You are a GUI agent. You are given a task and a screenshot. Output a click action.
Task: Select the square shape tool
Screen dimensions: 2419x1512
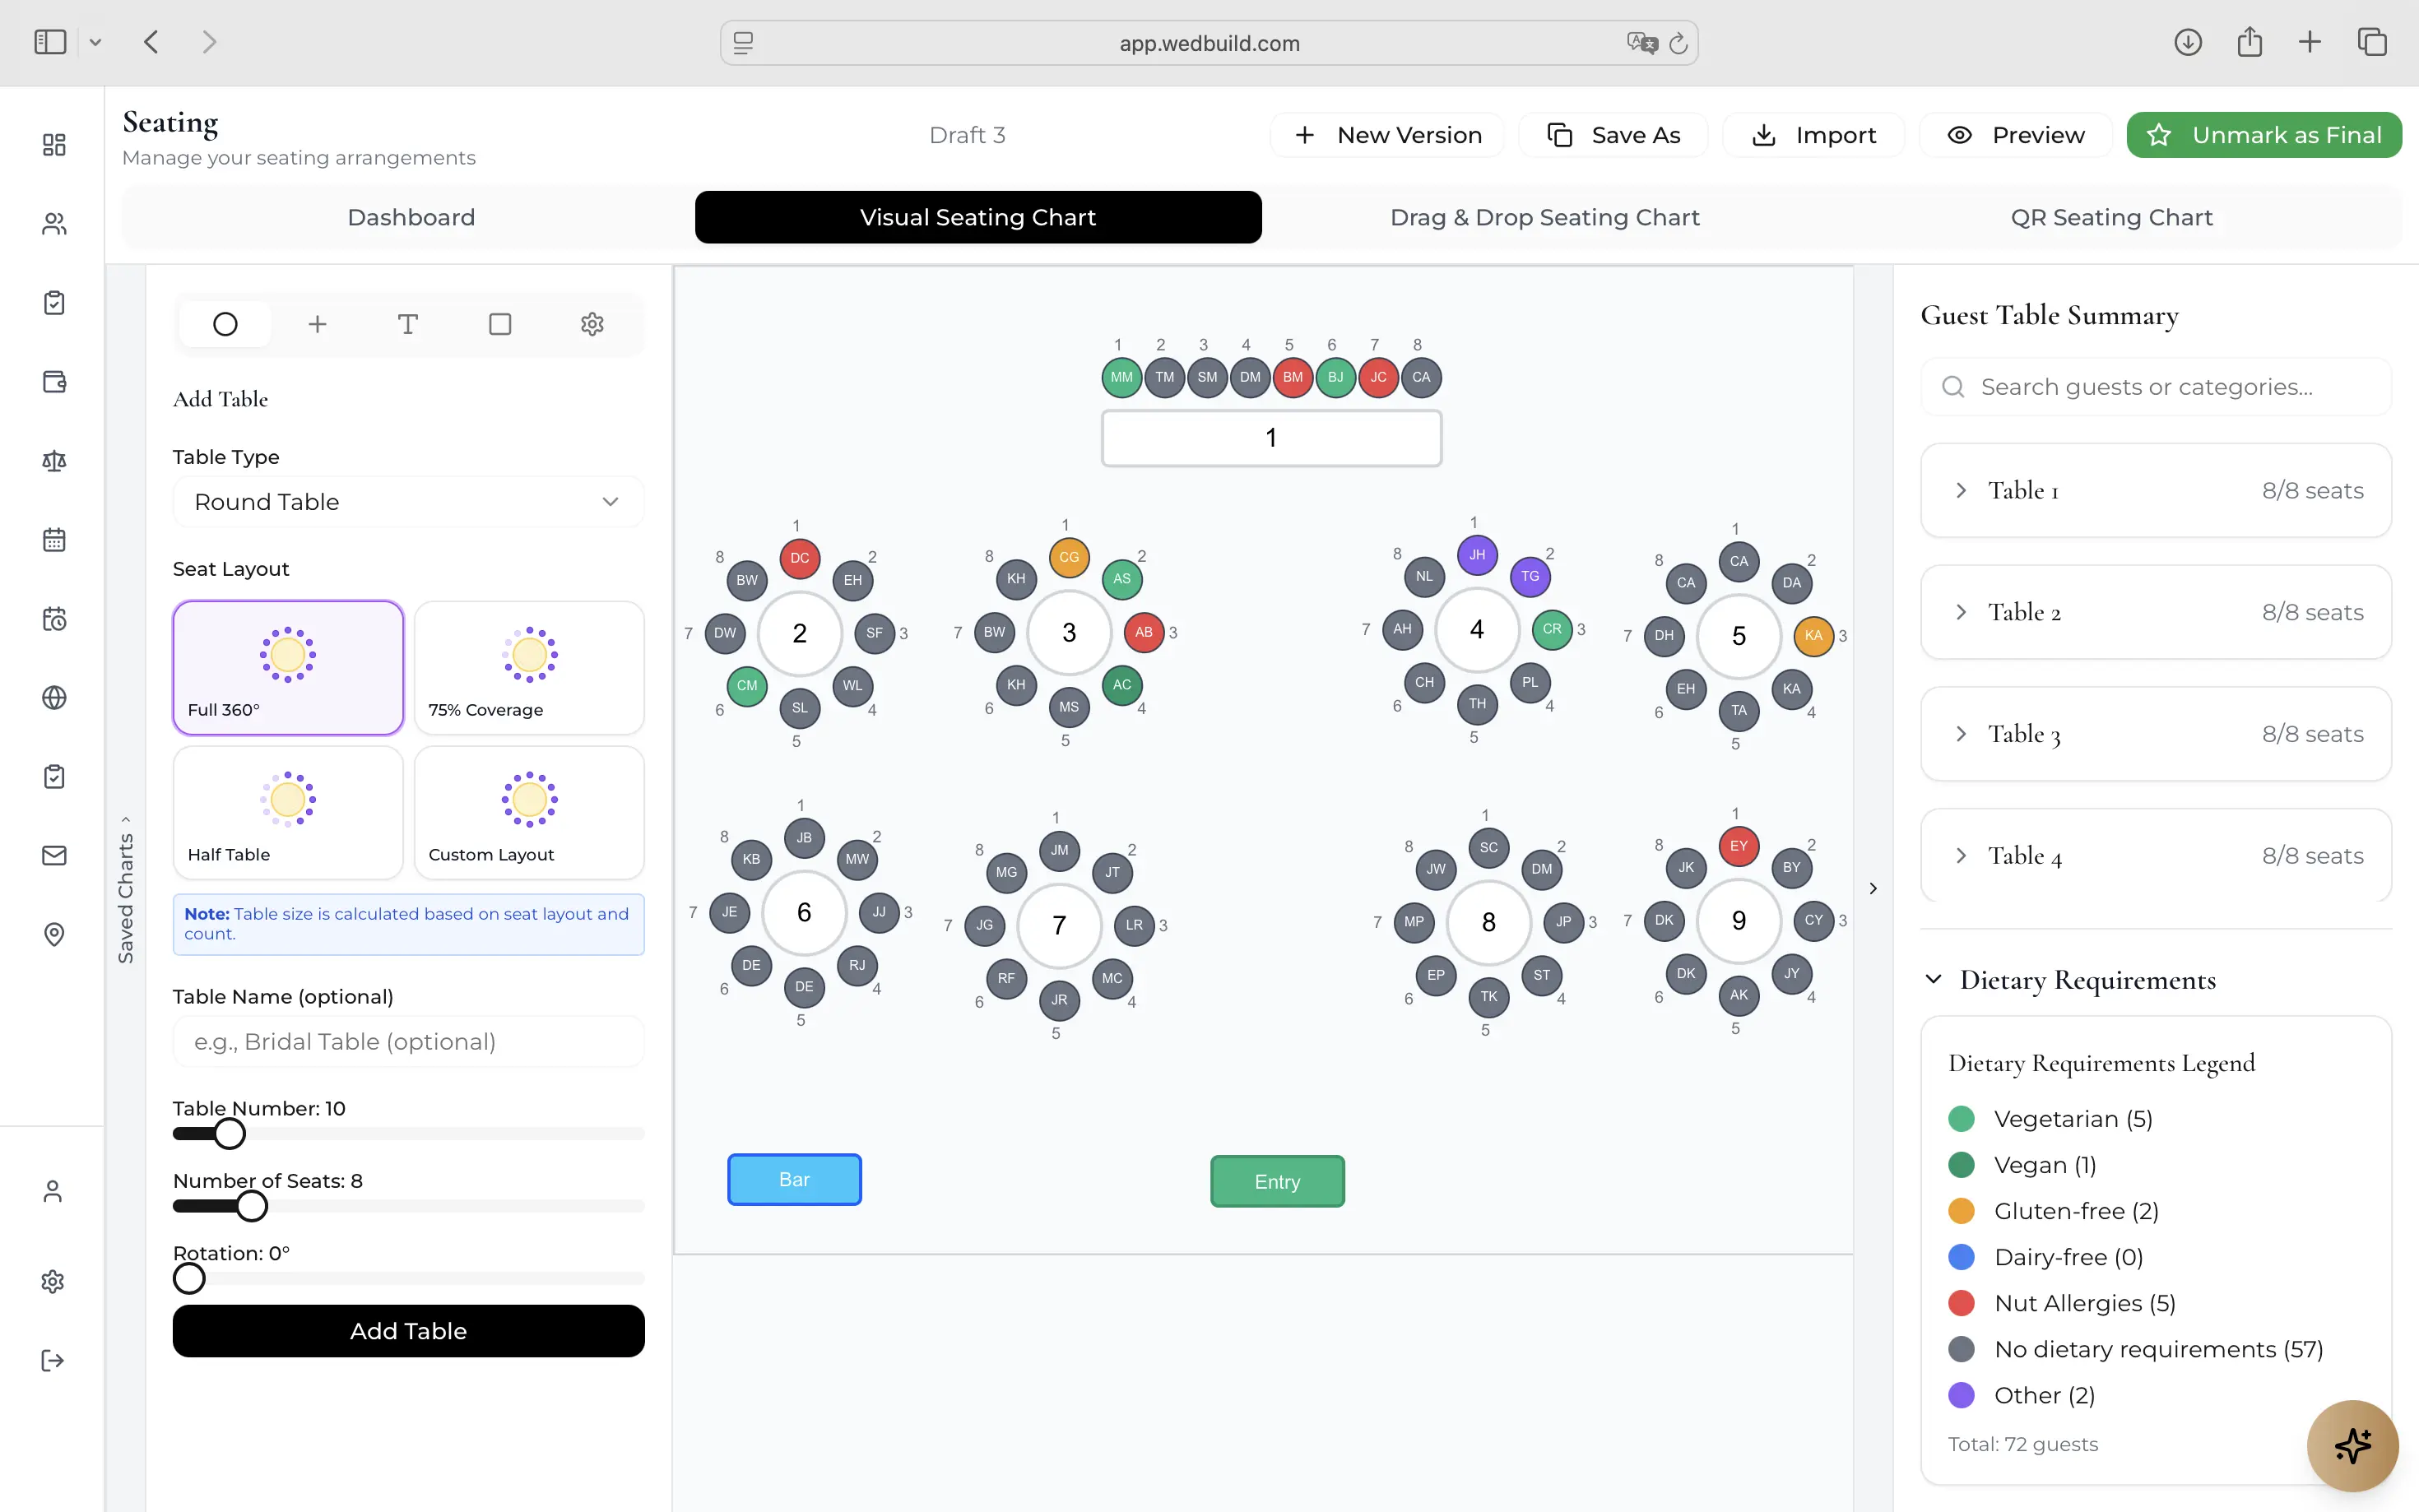(500, 324)
